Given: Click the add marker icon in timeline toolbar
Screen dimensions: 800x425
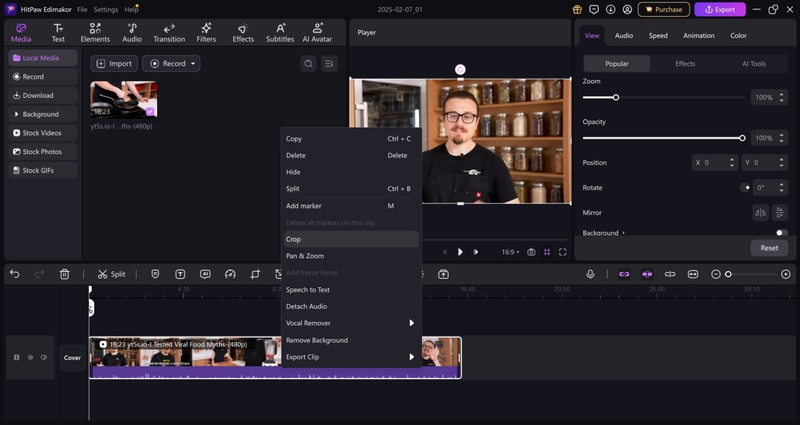Looking at the screenshot, I should tap(155, 274).
